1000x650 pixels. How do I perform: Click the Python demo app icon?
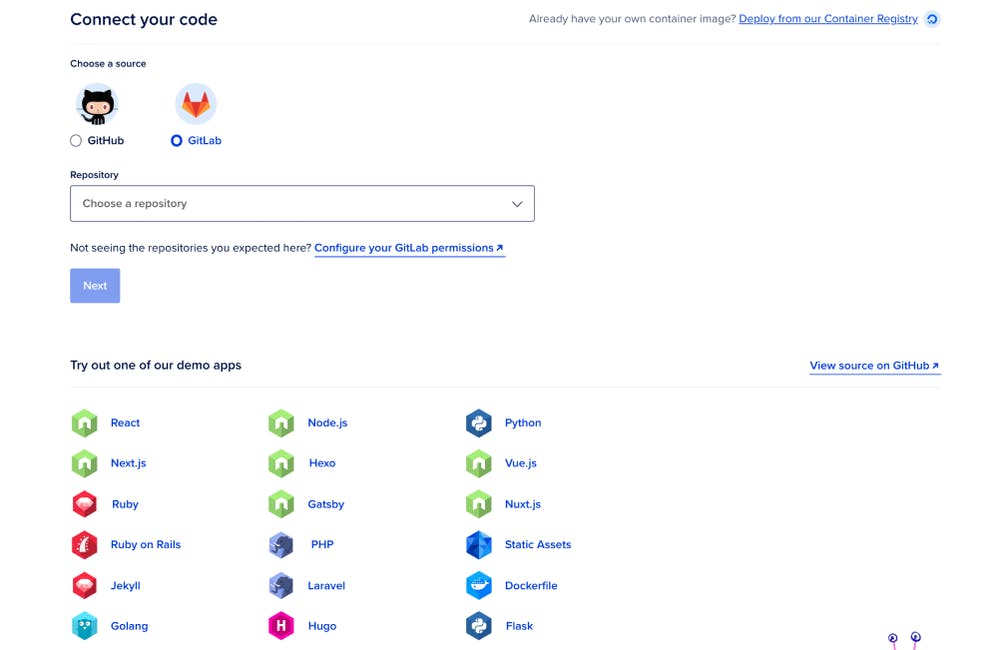click(x=479, y=423)
